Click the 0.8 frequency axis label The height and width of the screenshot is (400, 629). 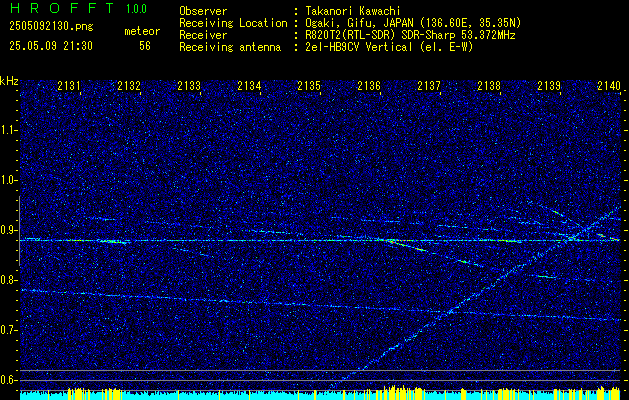(x=9, y=280)
